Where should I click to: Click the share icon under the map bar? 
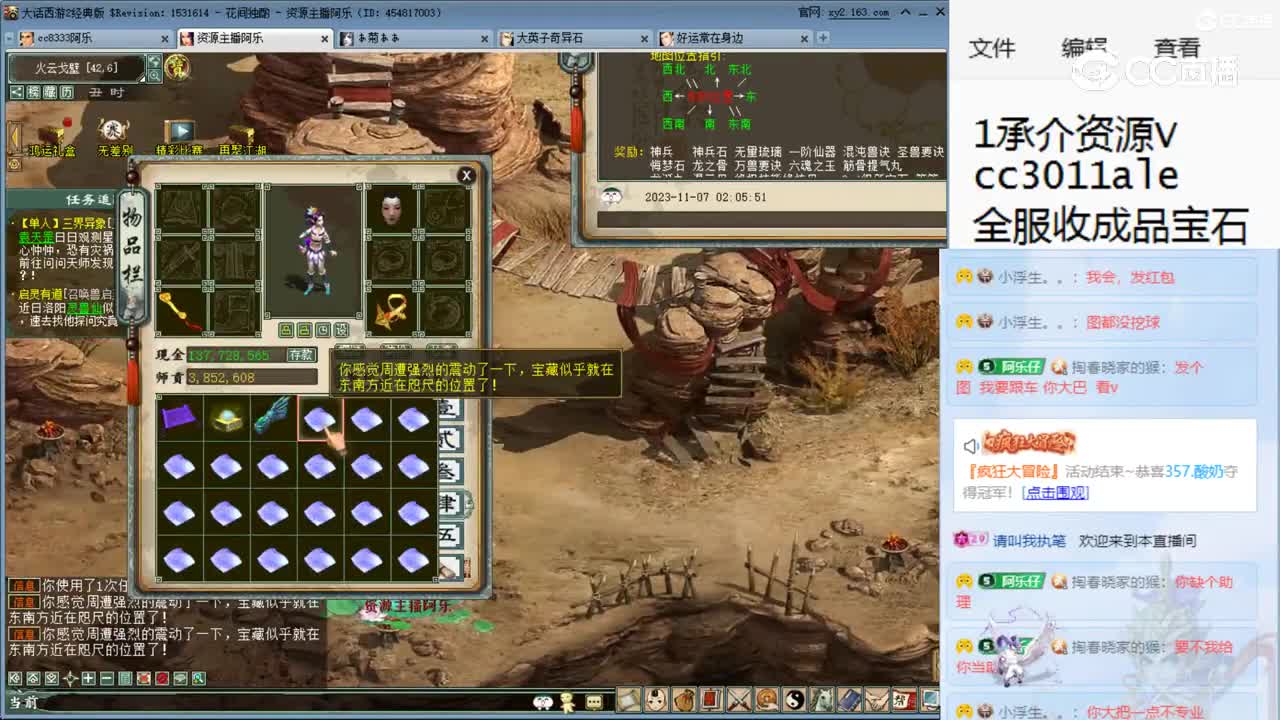(16, 92)
